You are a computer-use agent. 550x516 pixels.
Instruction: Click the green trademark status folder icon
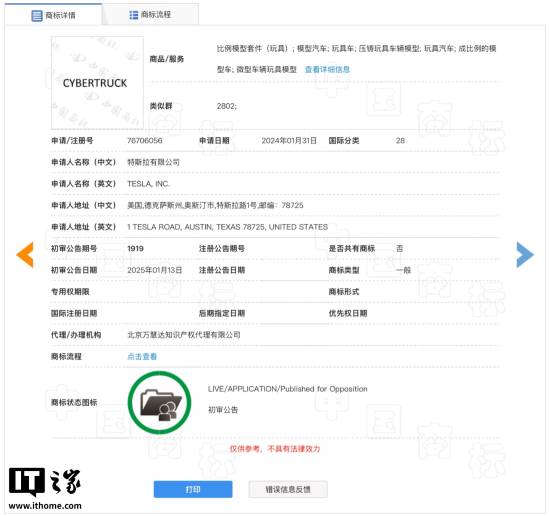click(x=160, y=403)
